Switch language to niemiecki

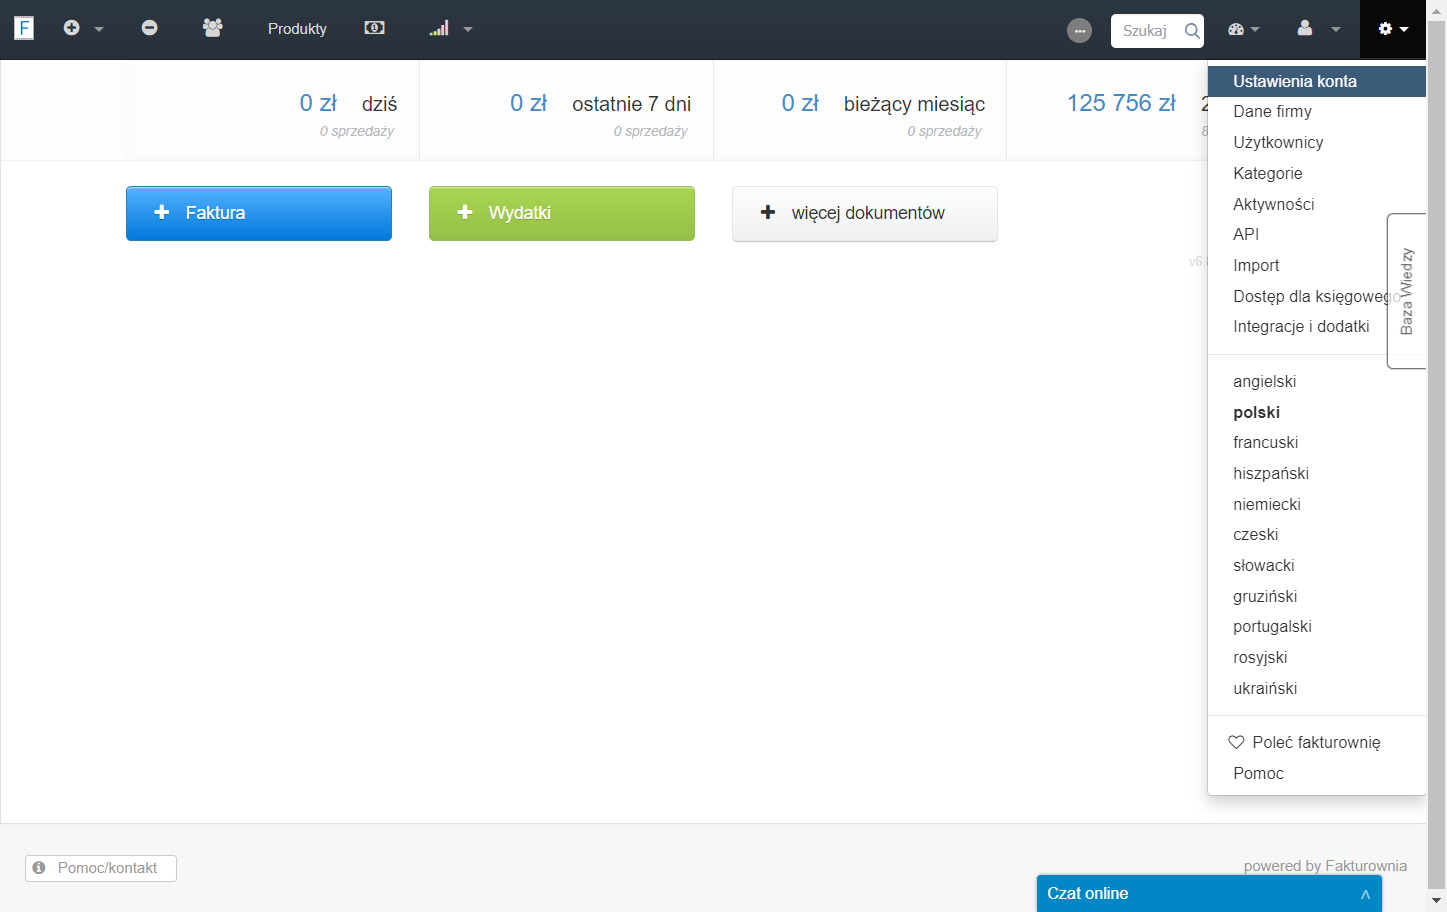(x=1316, y=504)
